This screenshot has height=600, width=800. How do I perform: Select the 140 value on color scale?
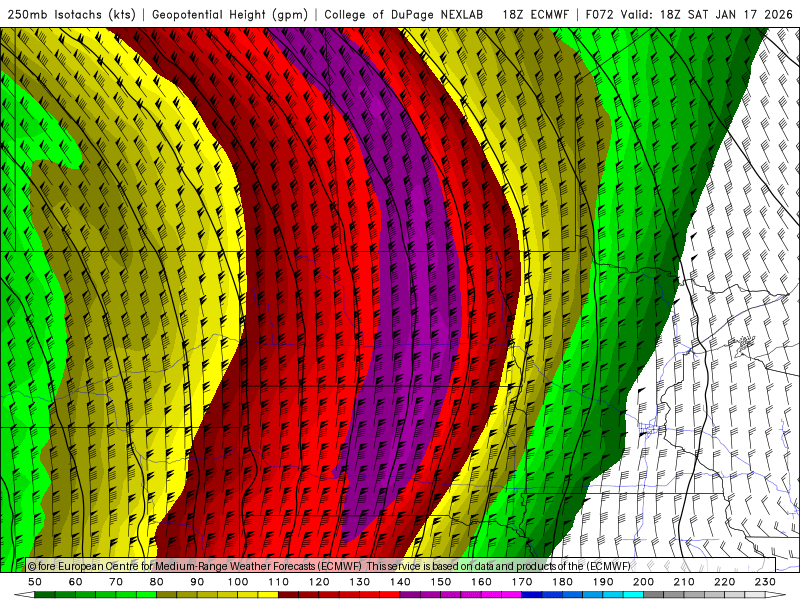click(x=400, y=582)
